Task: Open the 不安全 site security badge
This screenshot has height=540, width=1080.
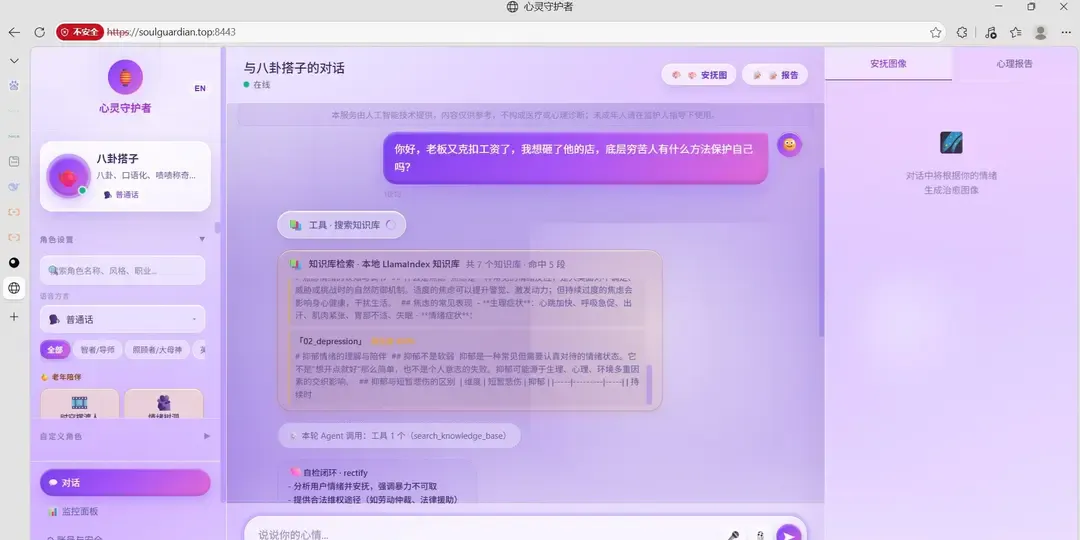Action: point(80,32)
